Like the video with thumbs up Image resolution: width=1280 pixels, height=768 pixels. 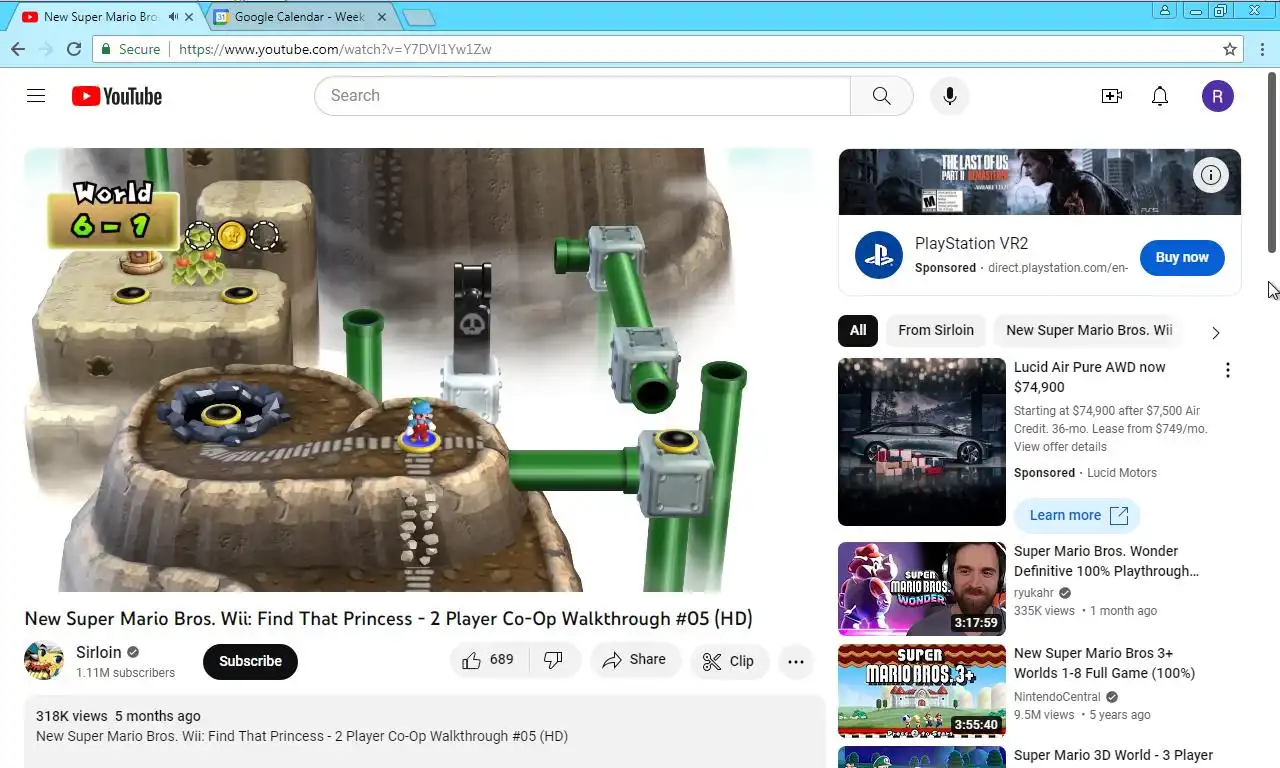coord(488,660)
